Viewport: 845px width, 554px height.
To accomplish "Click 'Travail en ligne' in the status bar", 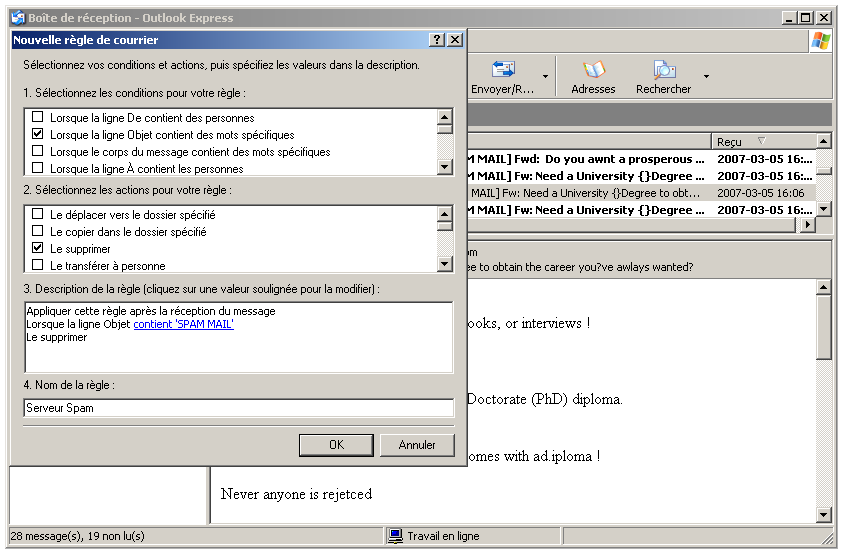I will [x=443, y=536].
